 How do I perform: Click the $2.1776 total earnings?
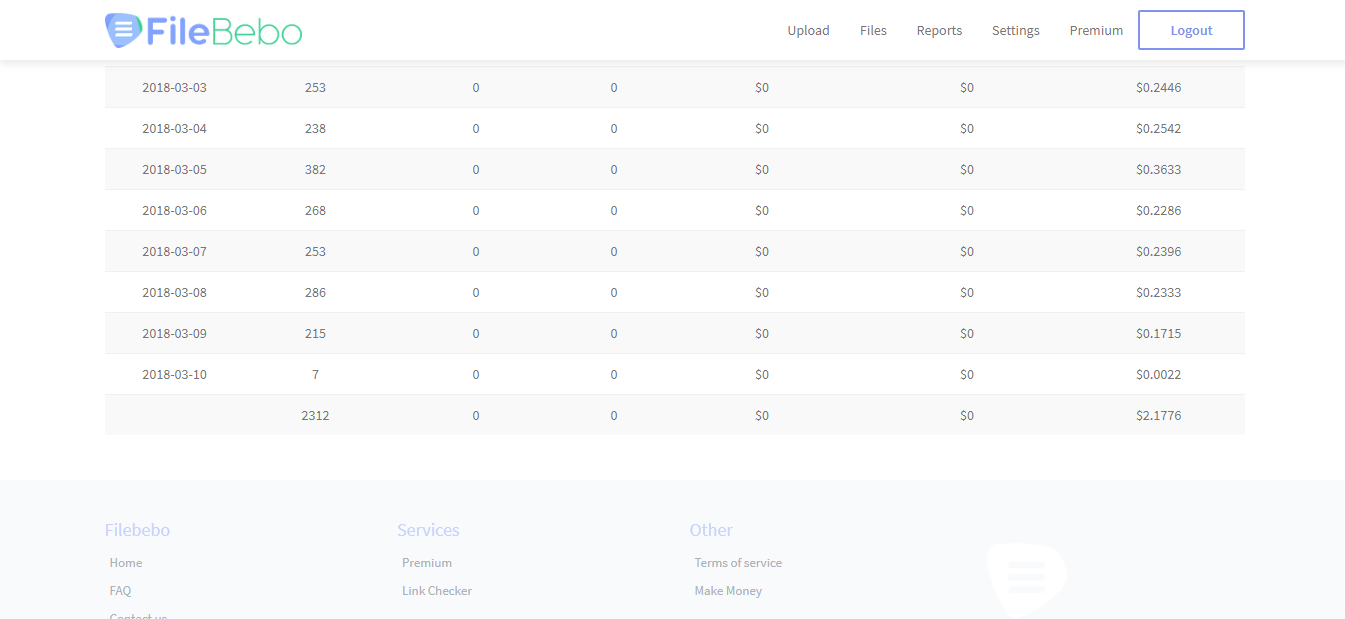tap(1158, 415)
